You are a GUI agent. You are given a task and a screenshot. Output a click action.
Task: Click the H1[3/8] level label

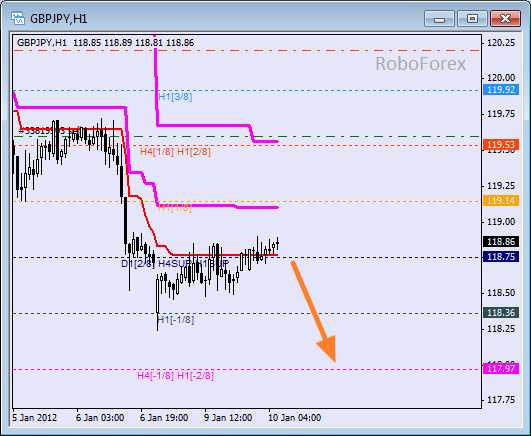[175, 97]
